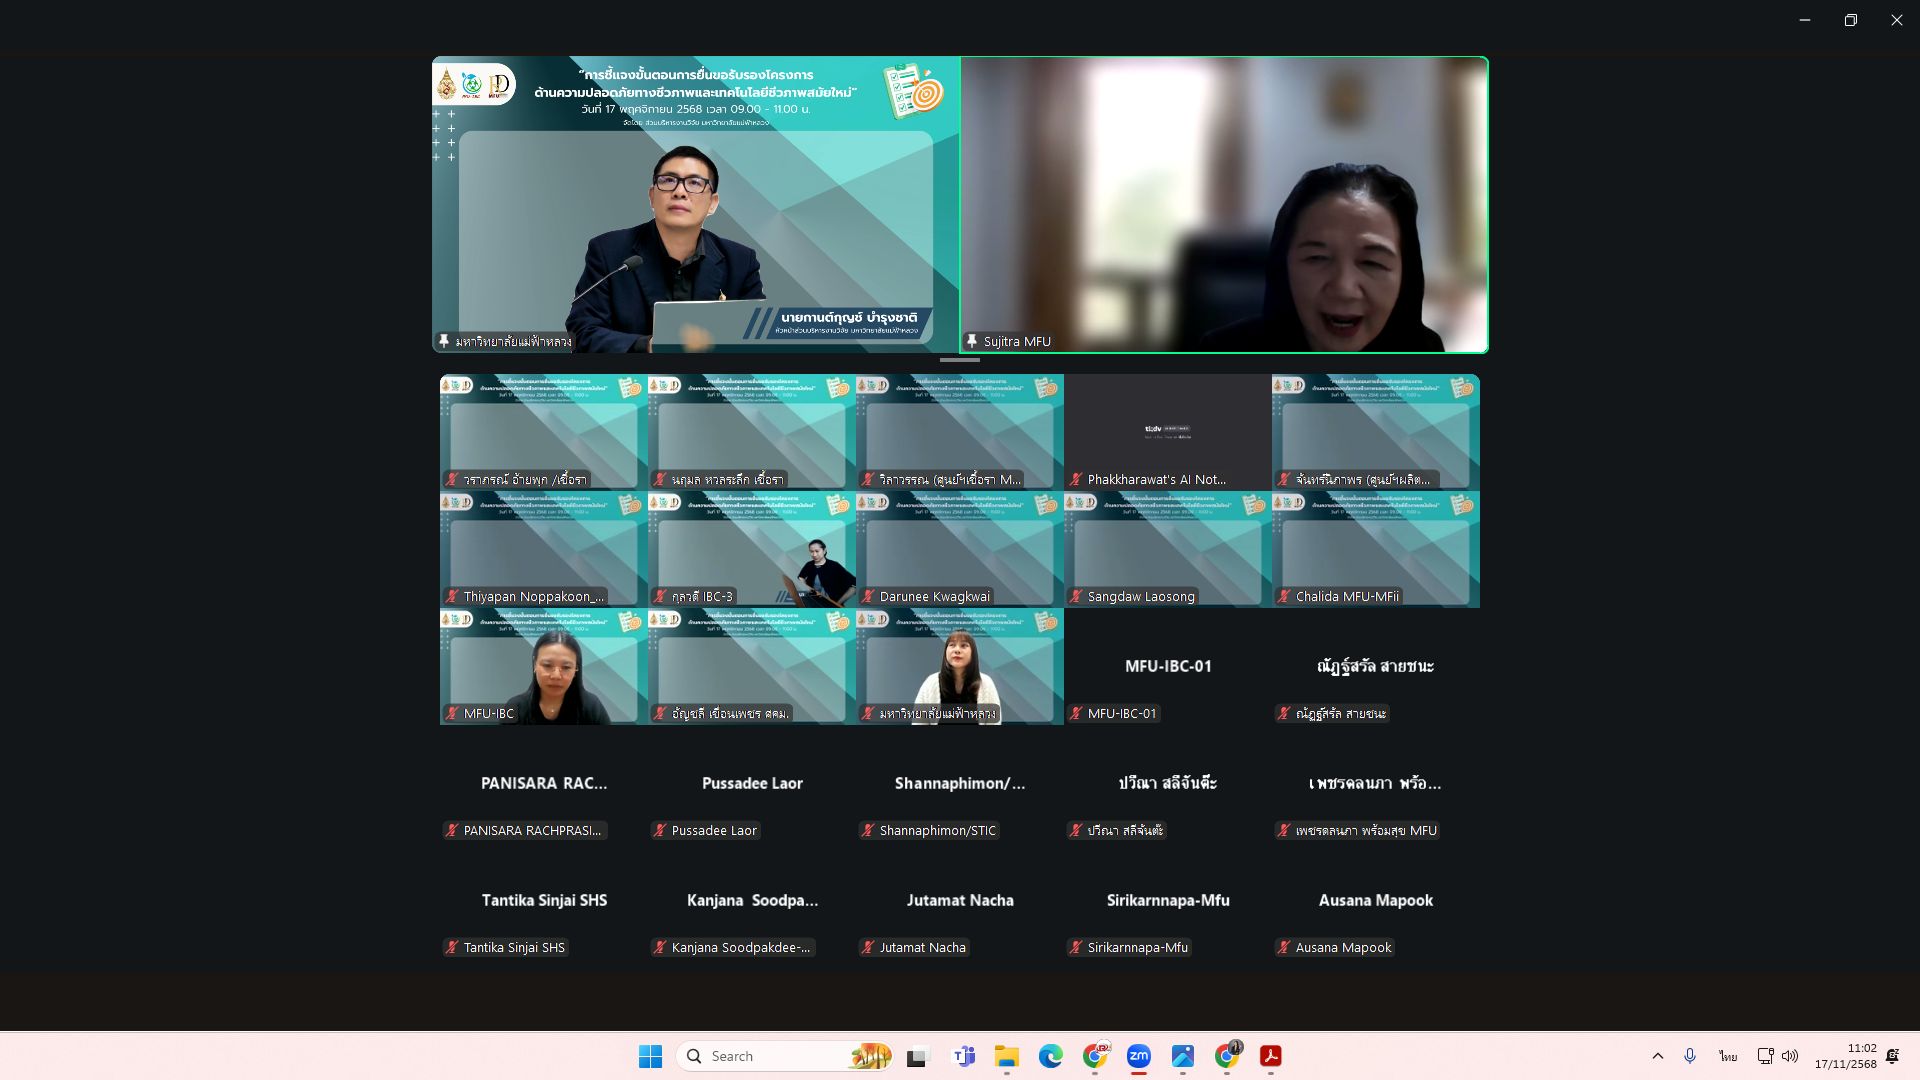Screen dimensions: 1920x1080
Task: Click the clock and date display
Action: coord(1845,1056)
